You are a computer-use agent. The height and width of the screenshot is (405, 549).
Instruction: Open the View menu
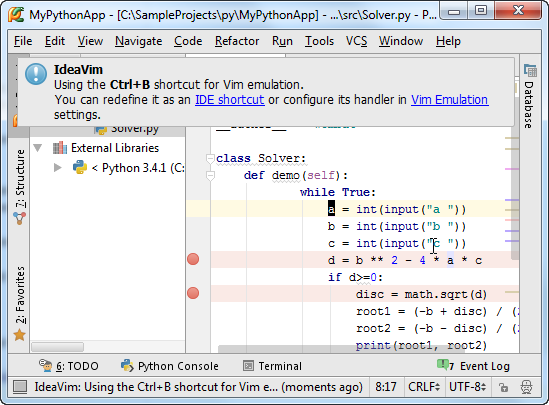click(90, 41)
